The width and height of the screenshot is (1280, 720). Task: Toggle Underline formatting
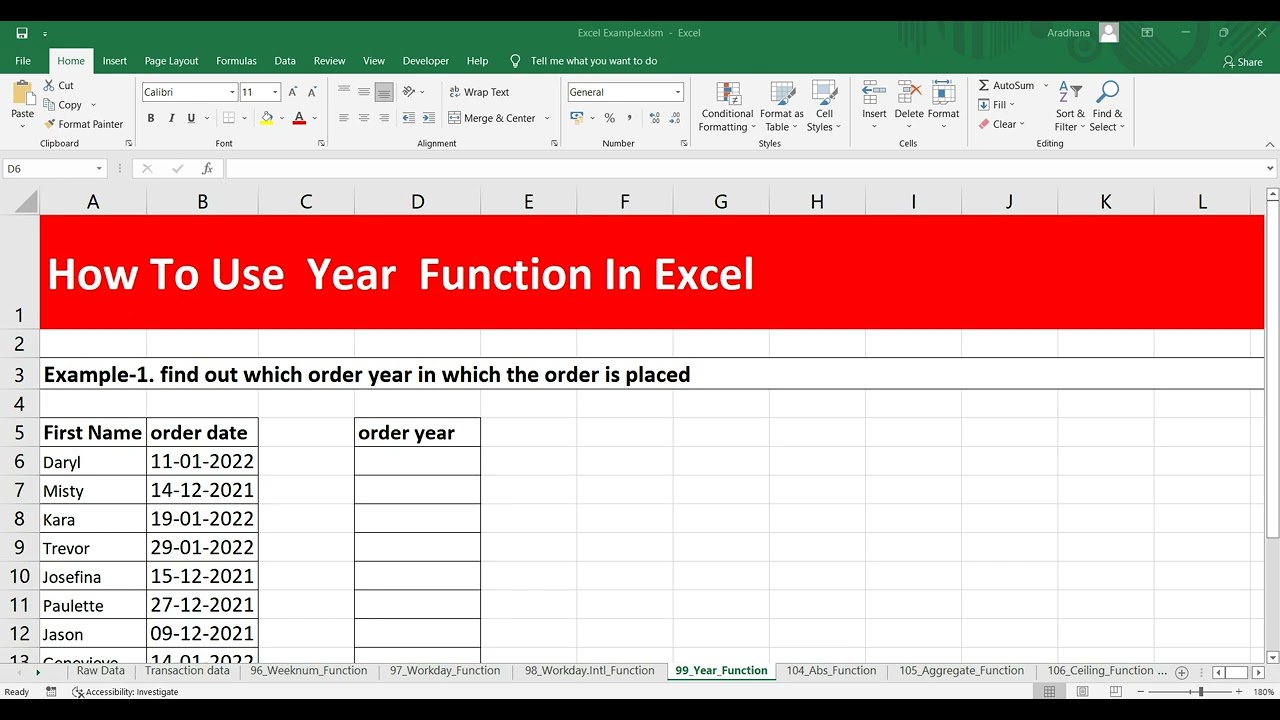191,118
